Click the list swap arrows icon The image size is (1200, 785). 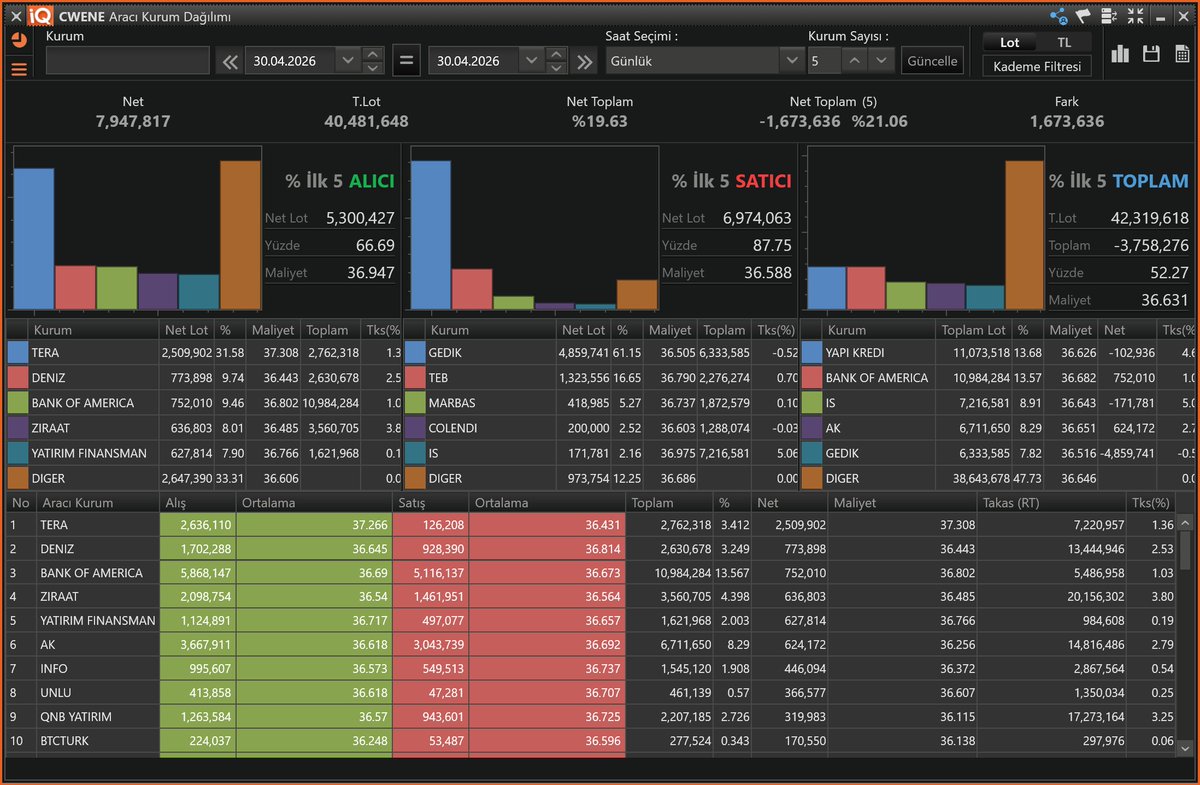[x=1109, y=15]
